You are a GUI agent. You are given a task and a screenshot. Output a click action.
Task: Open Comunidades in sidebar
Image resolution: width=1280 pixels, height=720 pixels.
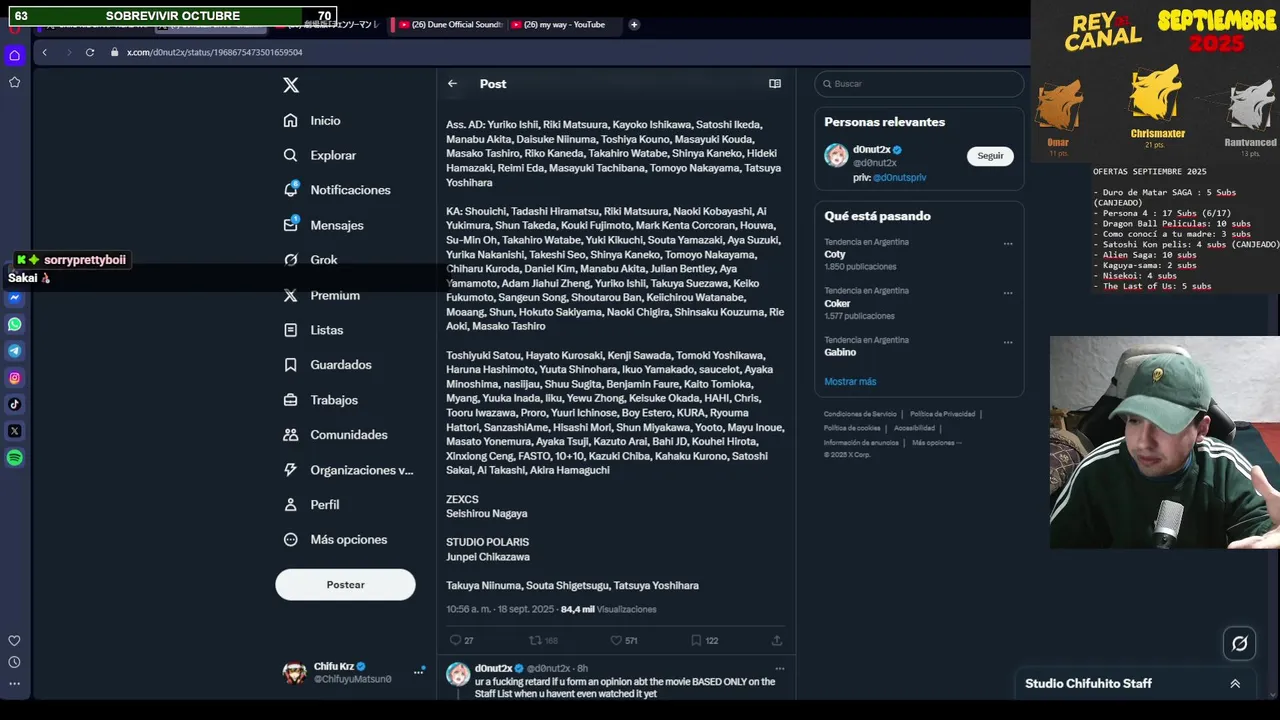[x=335, y=435]
